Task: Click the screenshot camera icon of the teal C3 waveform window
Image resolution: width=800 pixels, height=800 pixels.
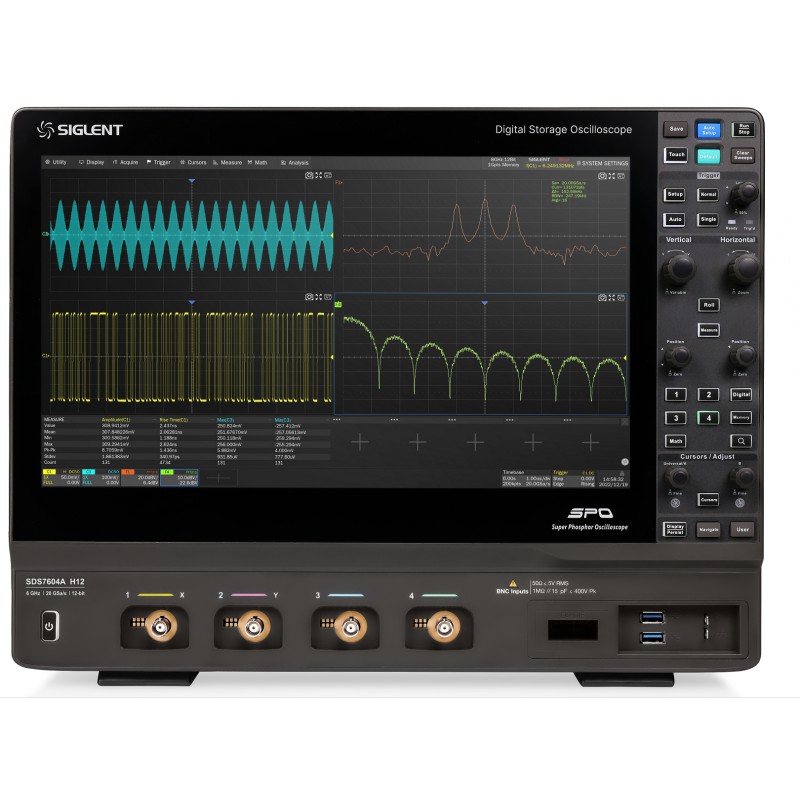Action: [x=309, y=175]
